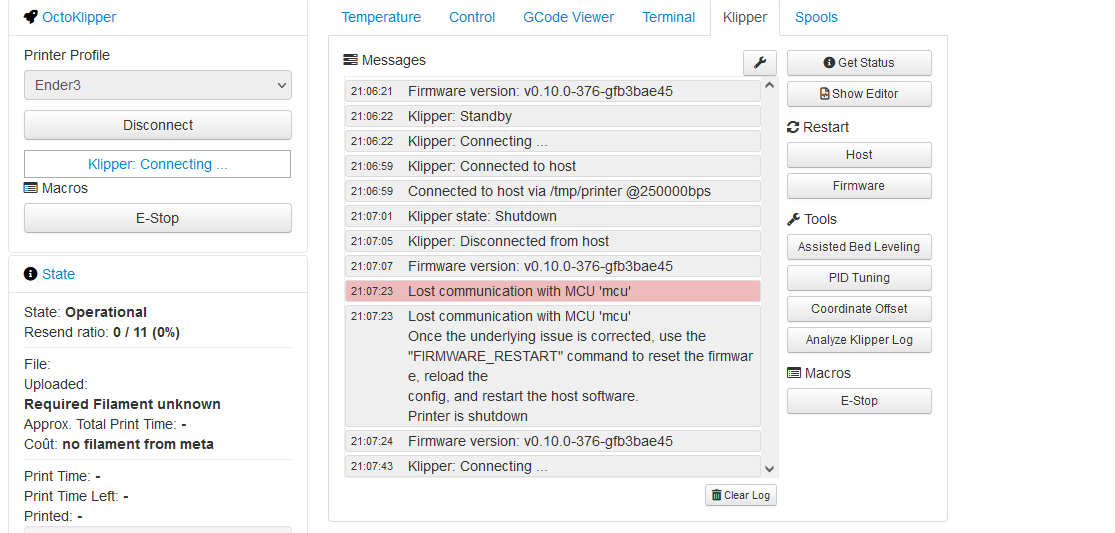Image resolution: width=1115 pixels, height=533 pixels.
Task: Restart the Firmware
Action: pyautogui.click(x=859, y=186)
